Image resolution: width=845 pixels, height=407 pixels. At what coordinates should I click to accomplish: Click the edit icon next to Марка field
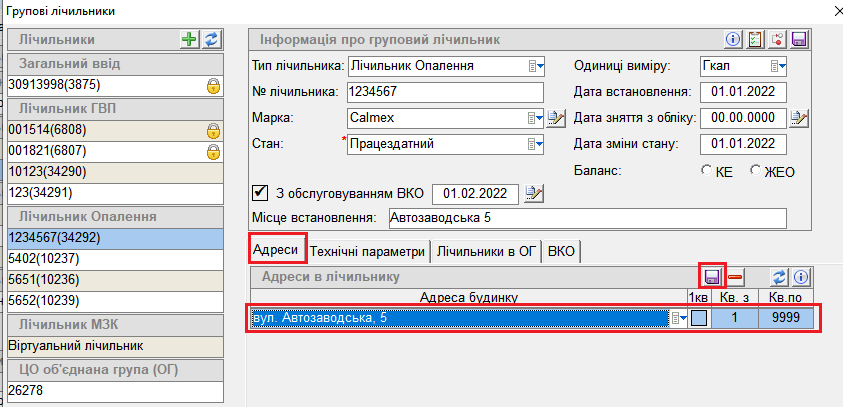click(x=557, y=118)
